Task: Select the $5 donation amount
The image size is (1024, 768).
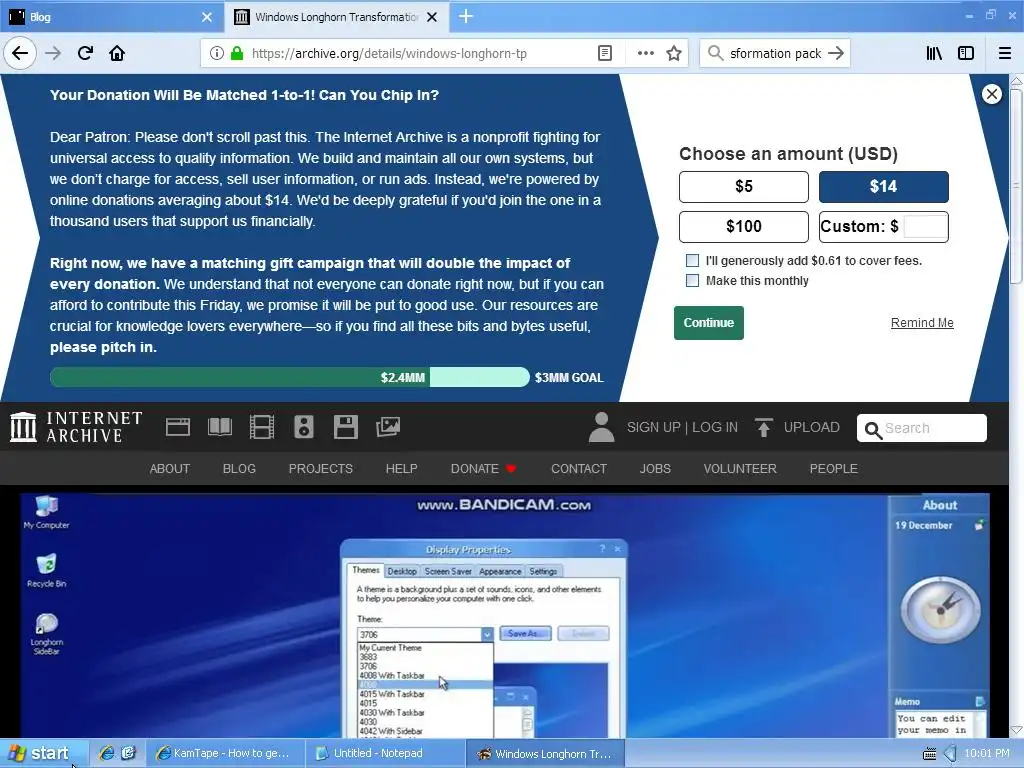Action: 744,187
